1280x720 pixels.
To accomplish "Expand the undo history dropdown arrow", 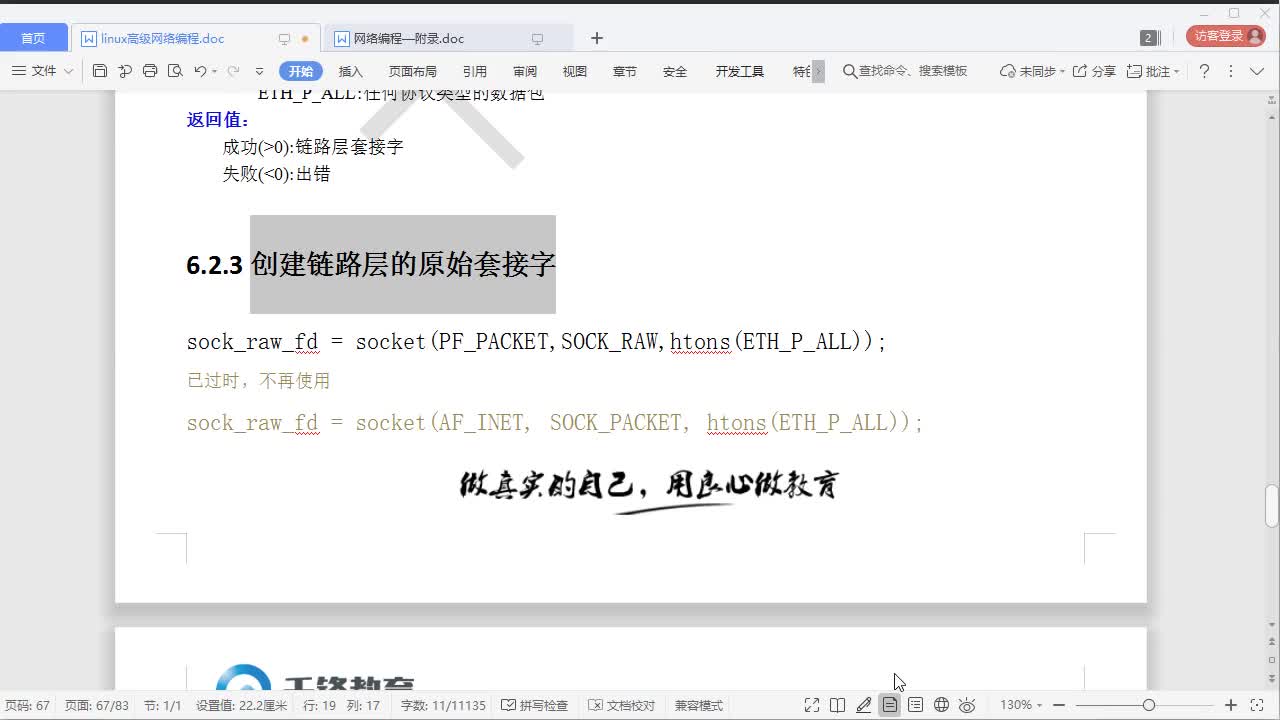I will tap(214, 72).
